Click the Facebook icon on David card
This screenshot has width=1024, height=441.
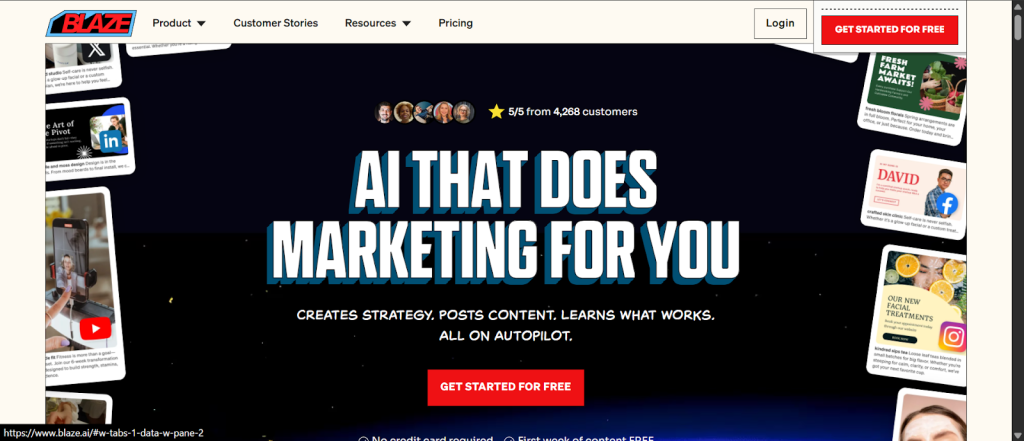[946, 204]
